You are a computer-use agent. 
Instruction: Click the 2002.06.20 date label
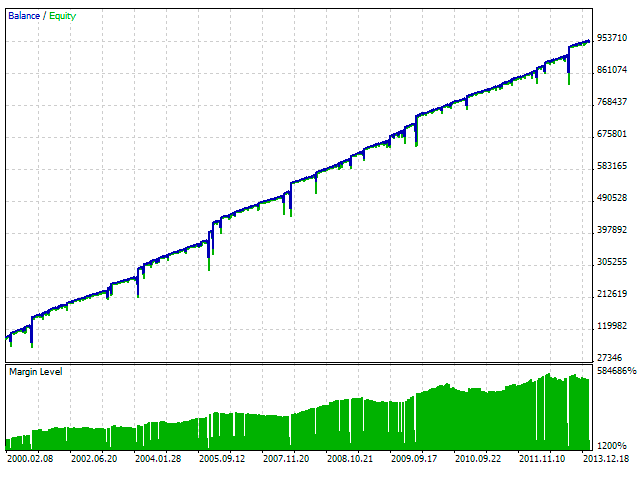point(94,459)
